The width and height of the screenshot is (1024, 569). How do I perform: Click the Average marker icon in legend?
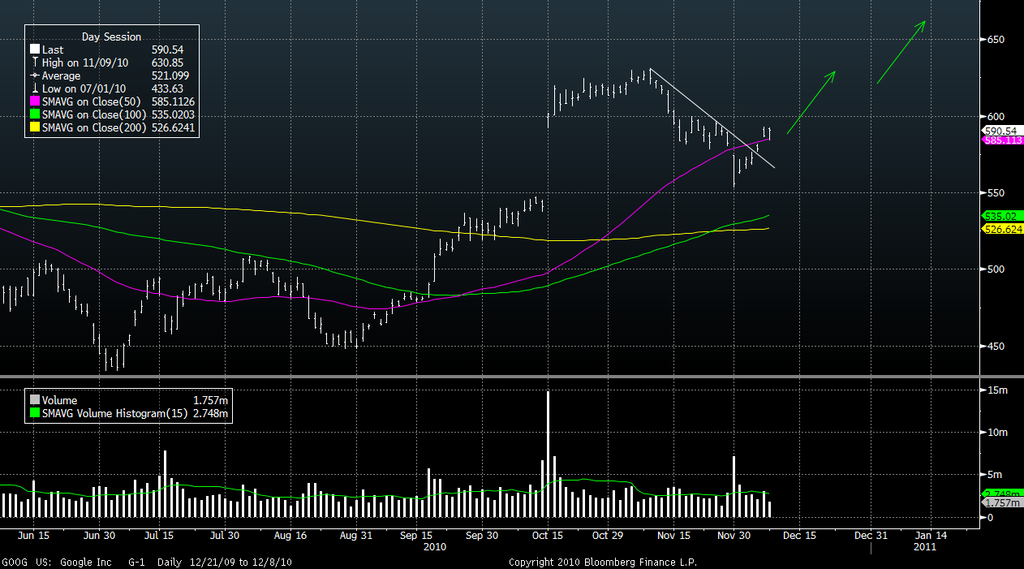(35, 75)
